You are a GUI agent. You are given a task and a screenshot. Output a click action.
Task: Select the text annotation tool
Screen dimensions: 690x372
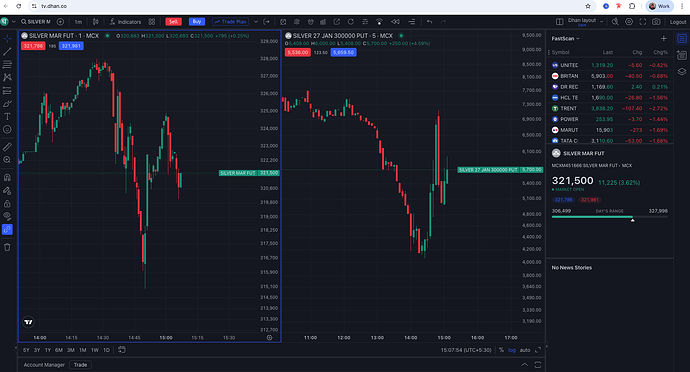tap(7, 117)
